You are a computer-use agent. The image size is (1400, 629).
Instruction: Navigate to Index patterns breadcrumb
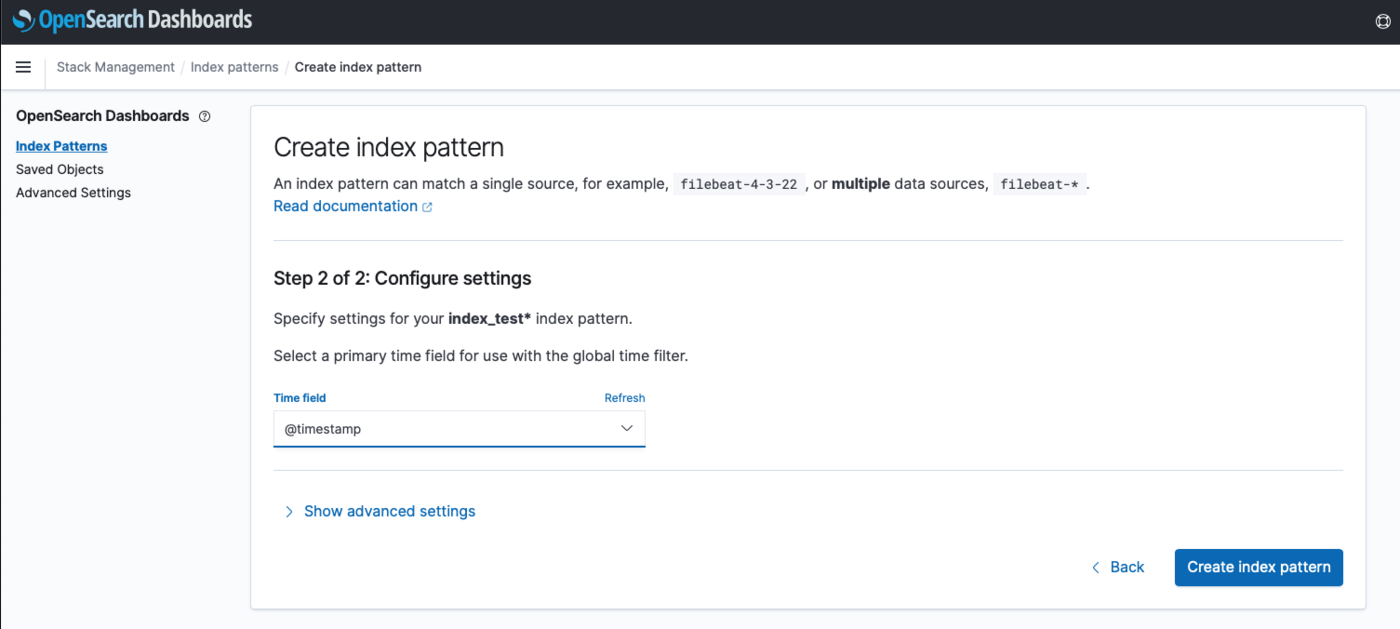[x=234, y=67]
